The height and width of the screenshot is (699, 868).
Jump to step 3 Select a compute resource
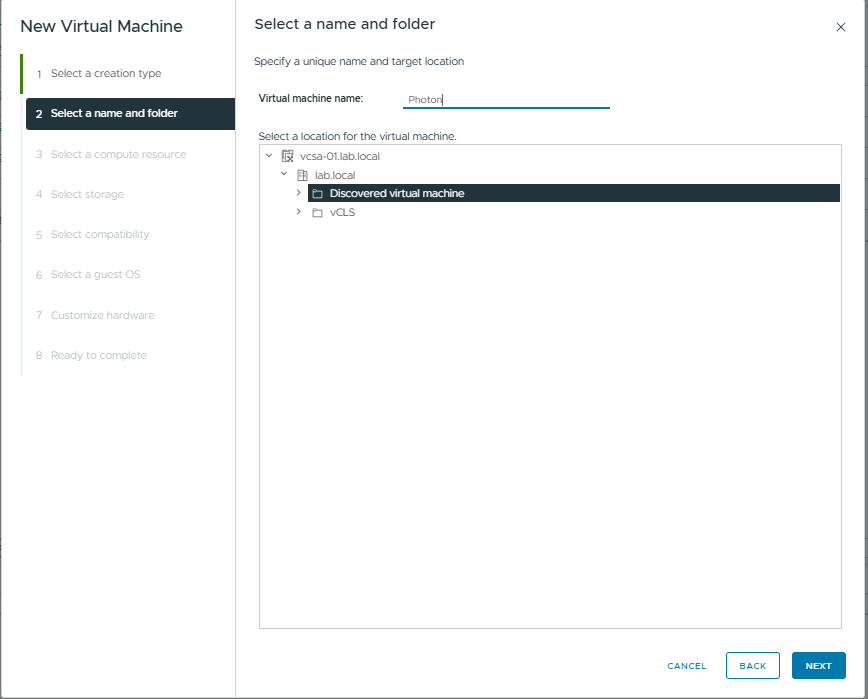click(118, 155)
